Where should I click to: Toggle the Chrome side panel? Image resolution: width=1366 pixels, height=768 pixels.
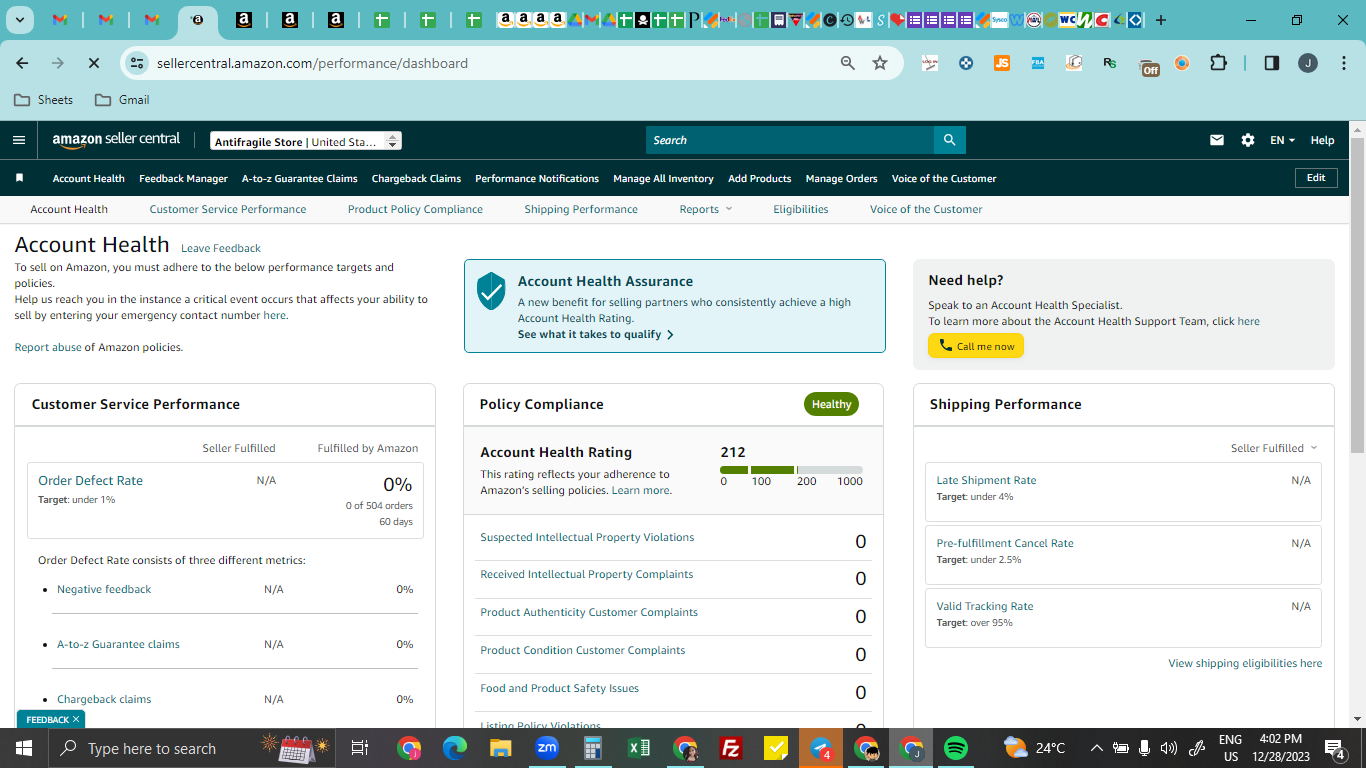point(1272,63)
